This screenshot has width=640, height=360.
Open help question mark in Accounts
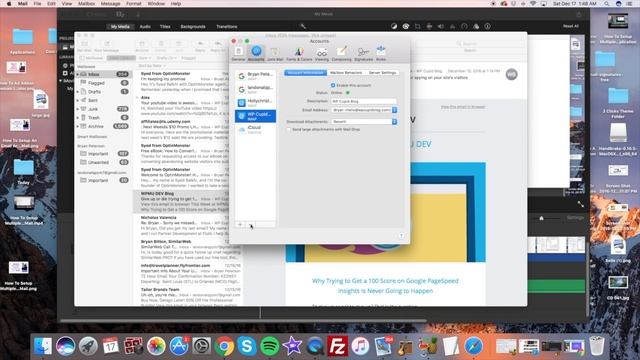click(401, 236)
